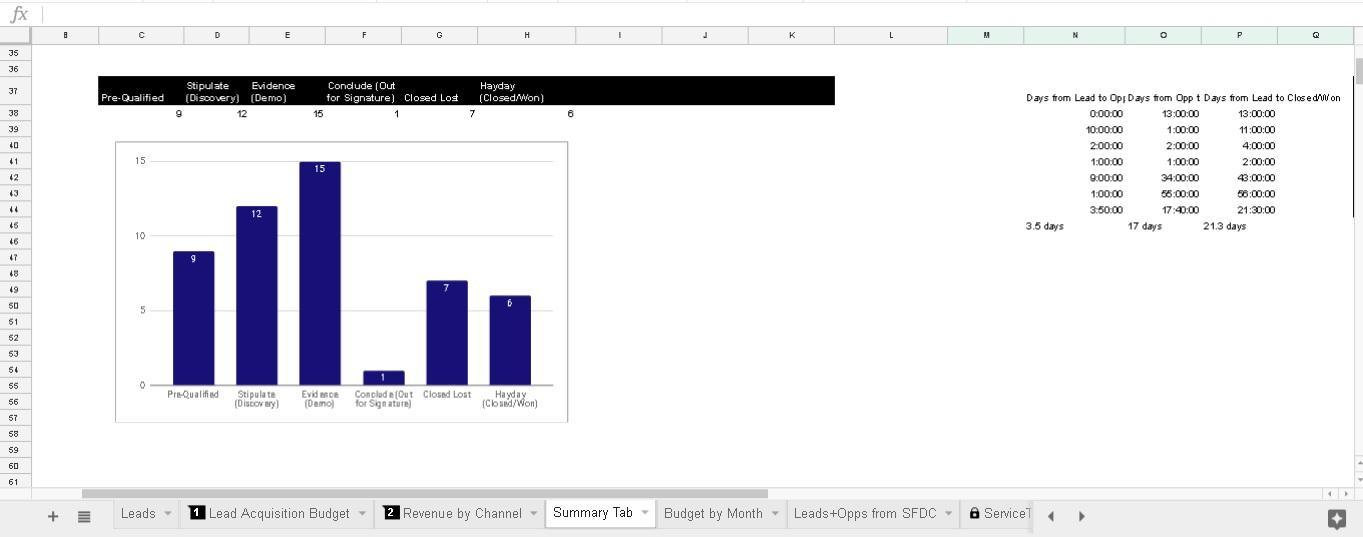Add a new sheet with plus button
This screenshot has width=1363, height=537.
point(53,516)
